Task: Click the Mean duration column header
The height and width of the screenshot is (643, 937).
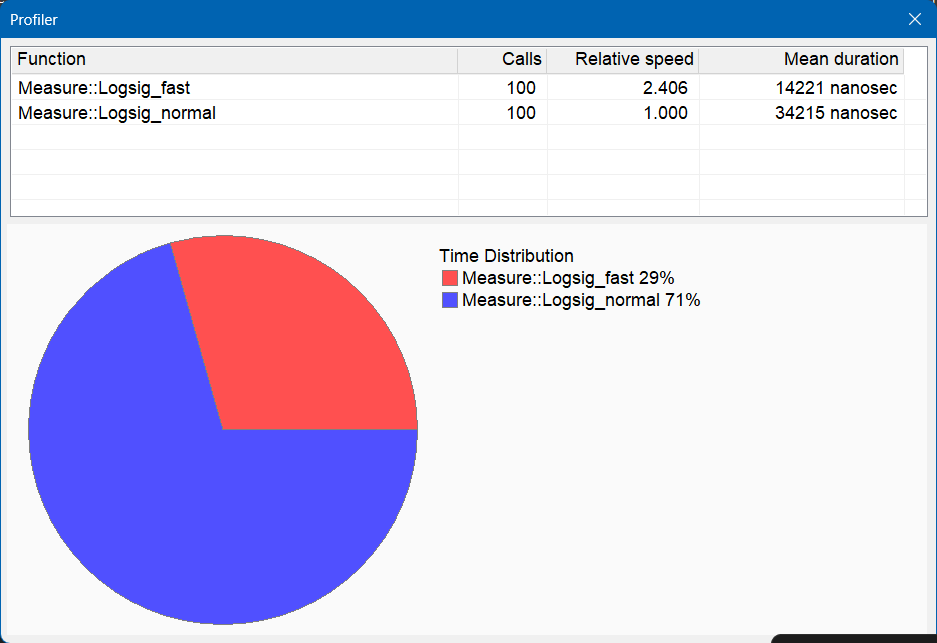Action: click(801, 60)
